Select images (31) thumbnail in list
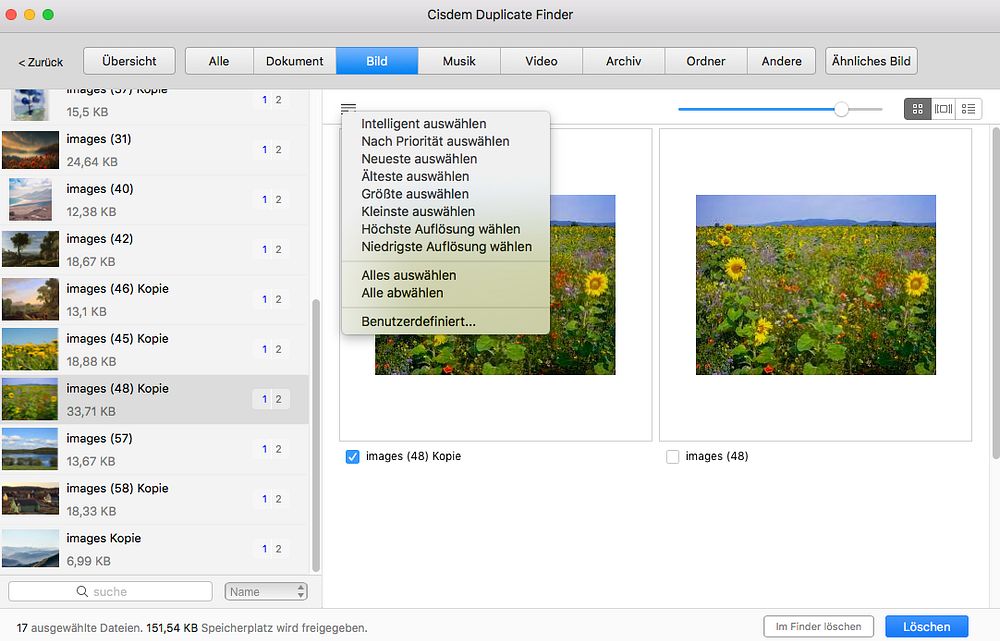 (x=30, y=150)
